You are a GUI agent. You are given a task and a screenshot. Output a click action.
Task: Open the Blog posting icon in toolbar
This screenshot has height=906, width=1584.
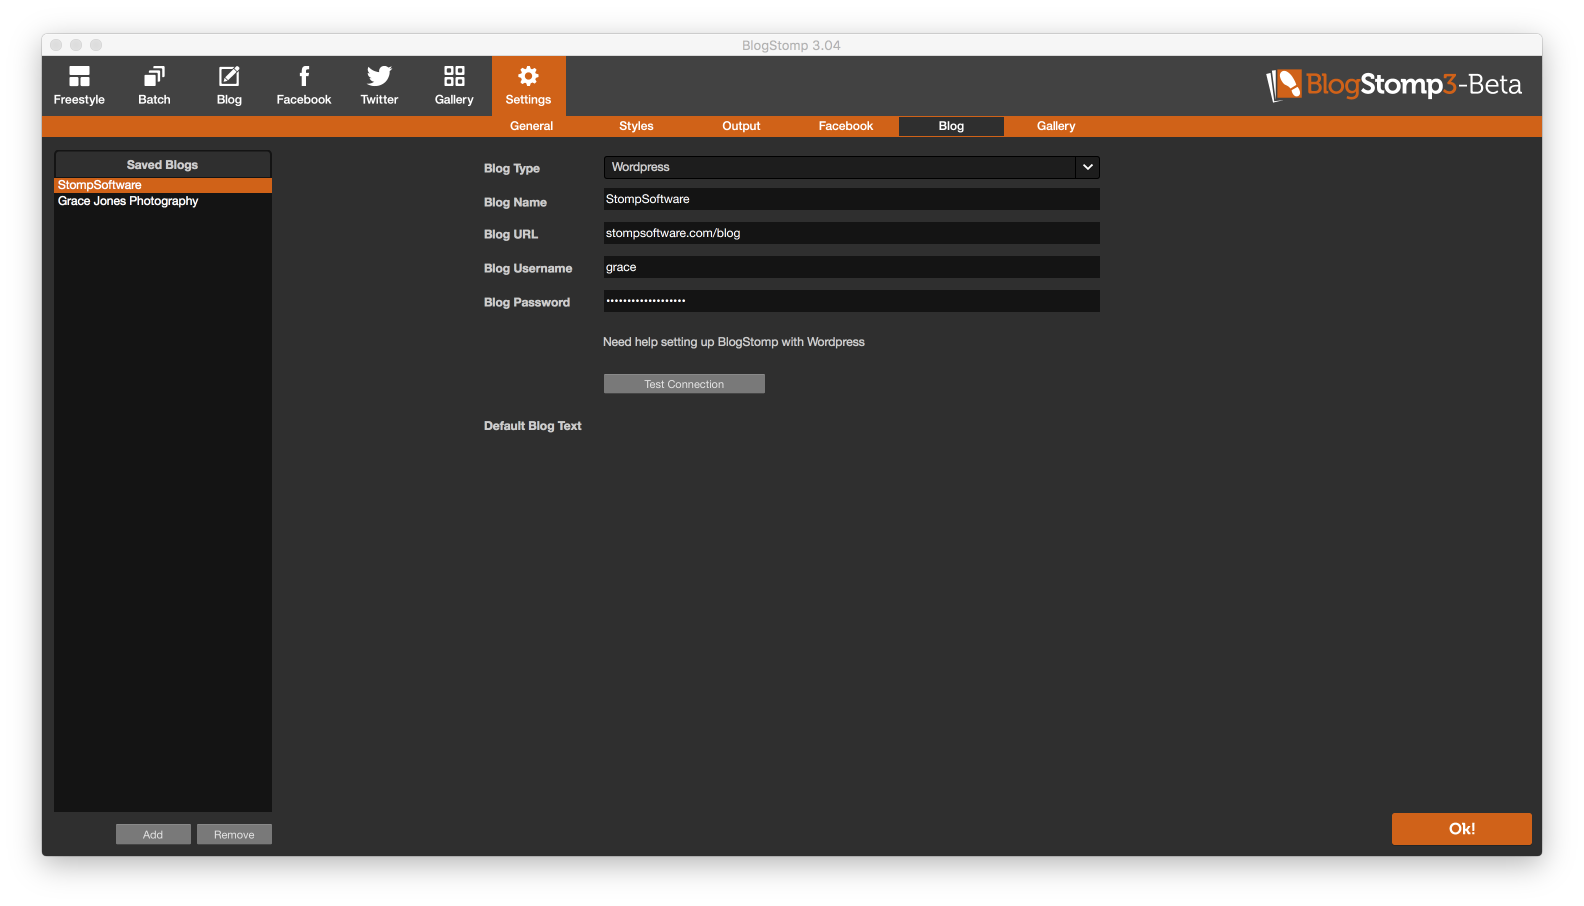click(229, 86)
